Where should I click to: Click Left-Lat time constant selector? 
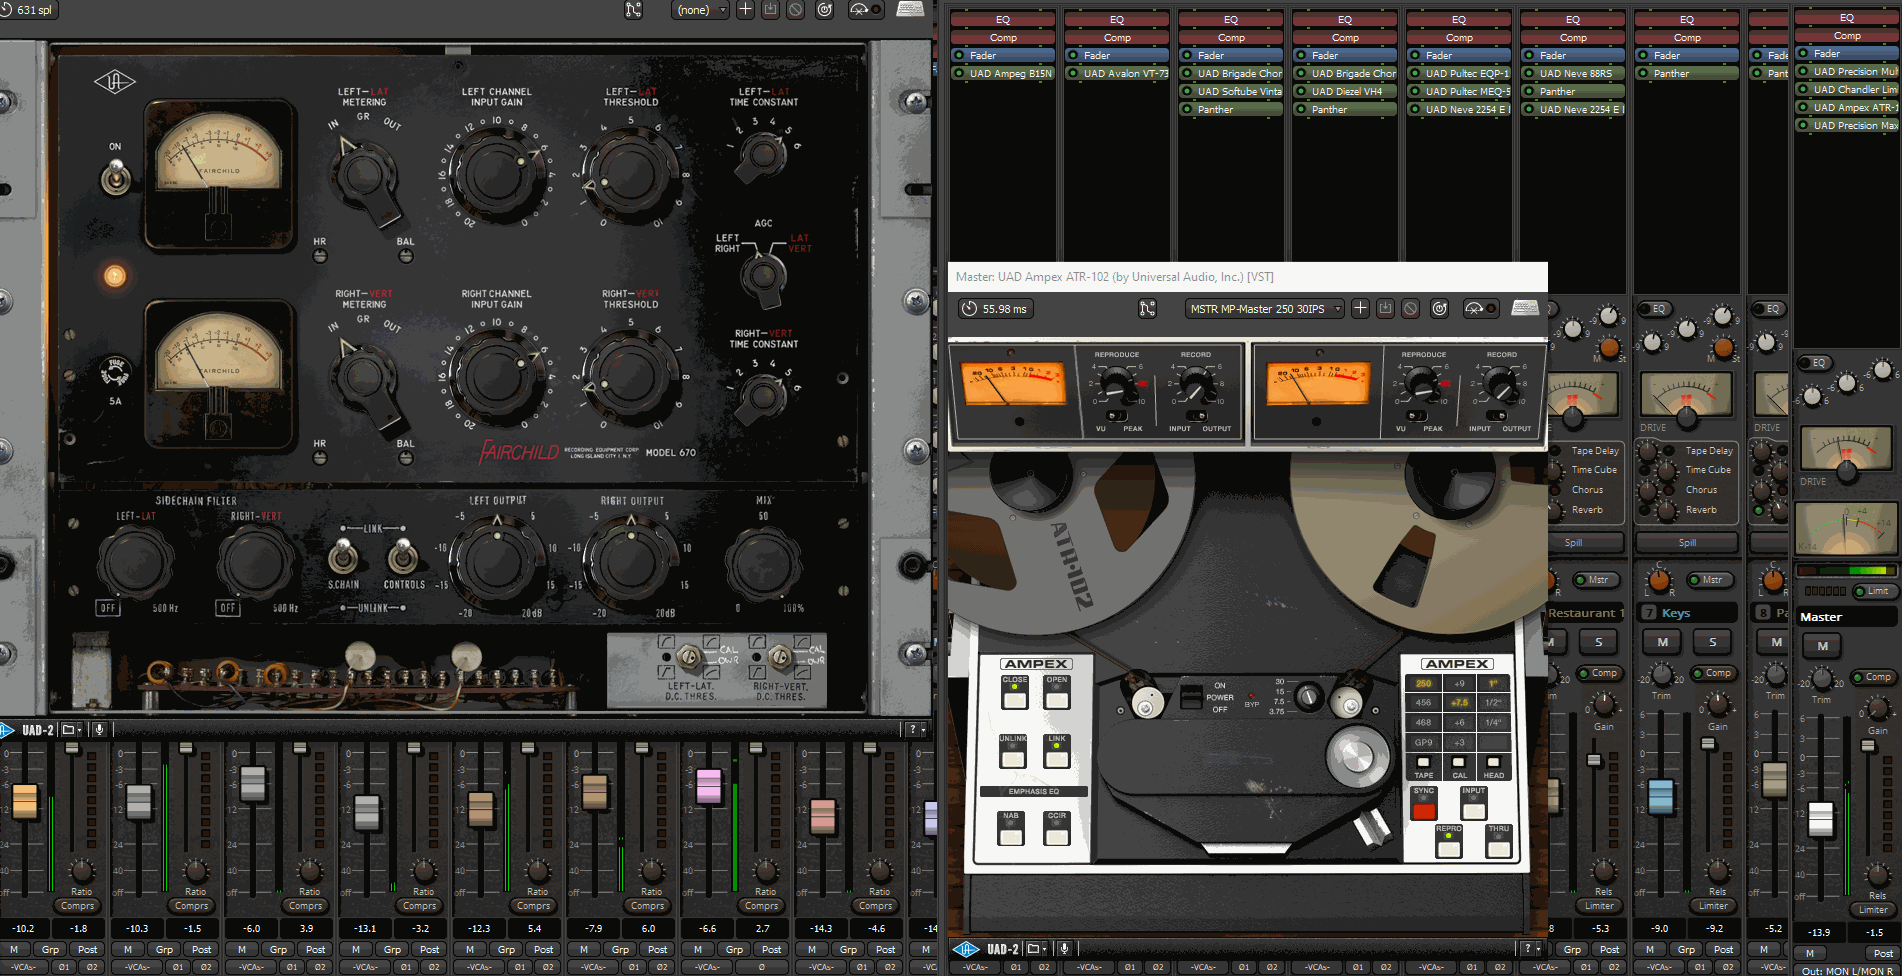click(x=761, y=156)
